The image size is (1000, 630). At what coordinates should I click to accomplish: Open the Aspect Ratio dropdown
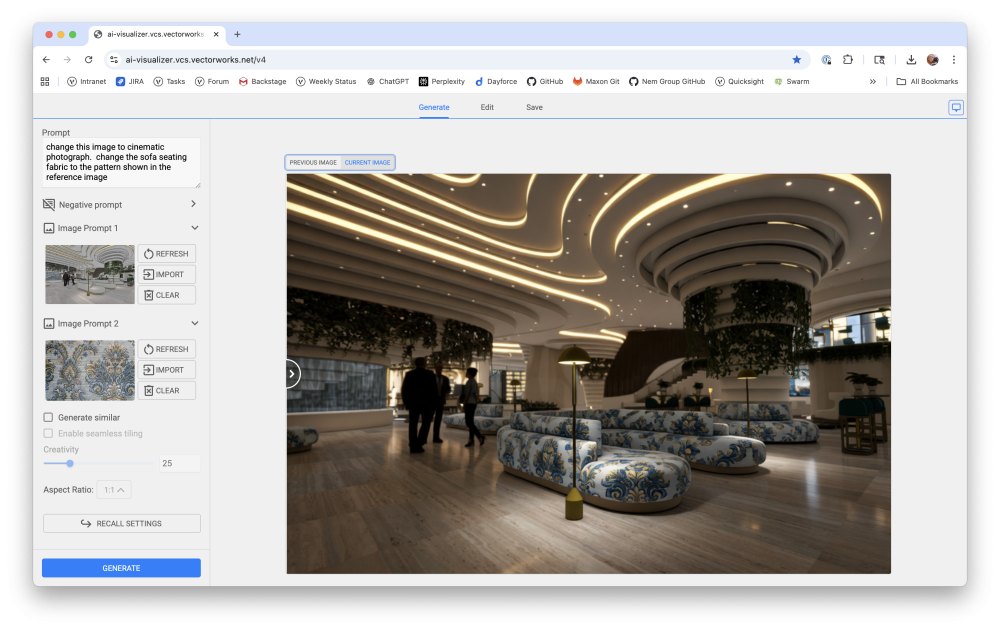coord(115,490)
